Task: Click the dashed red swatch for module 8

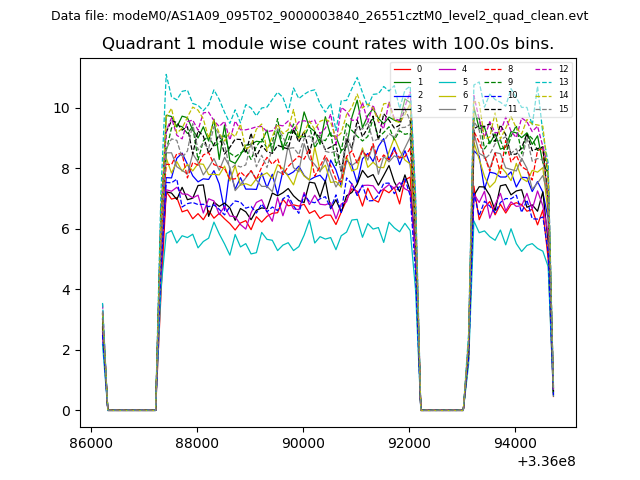Action: tap(492, 69)
